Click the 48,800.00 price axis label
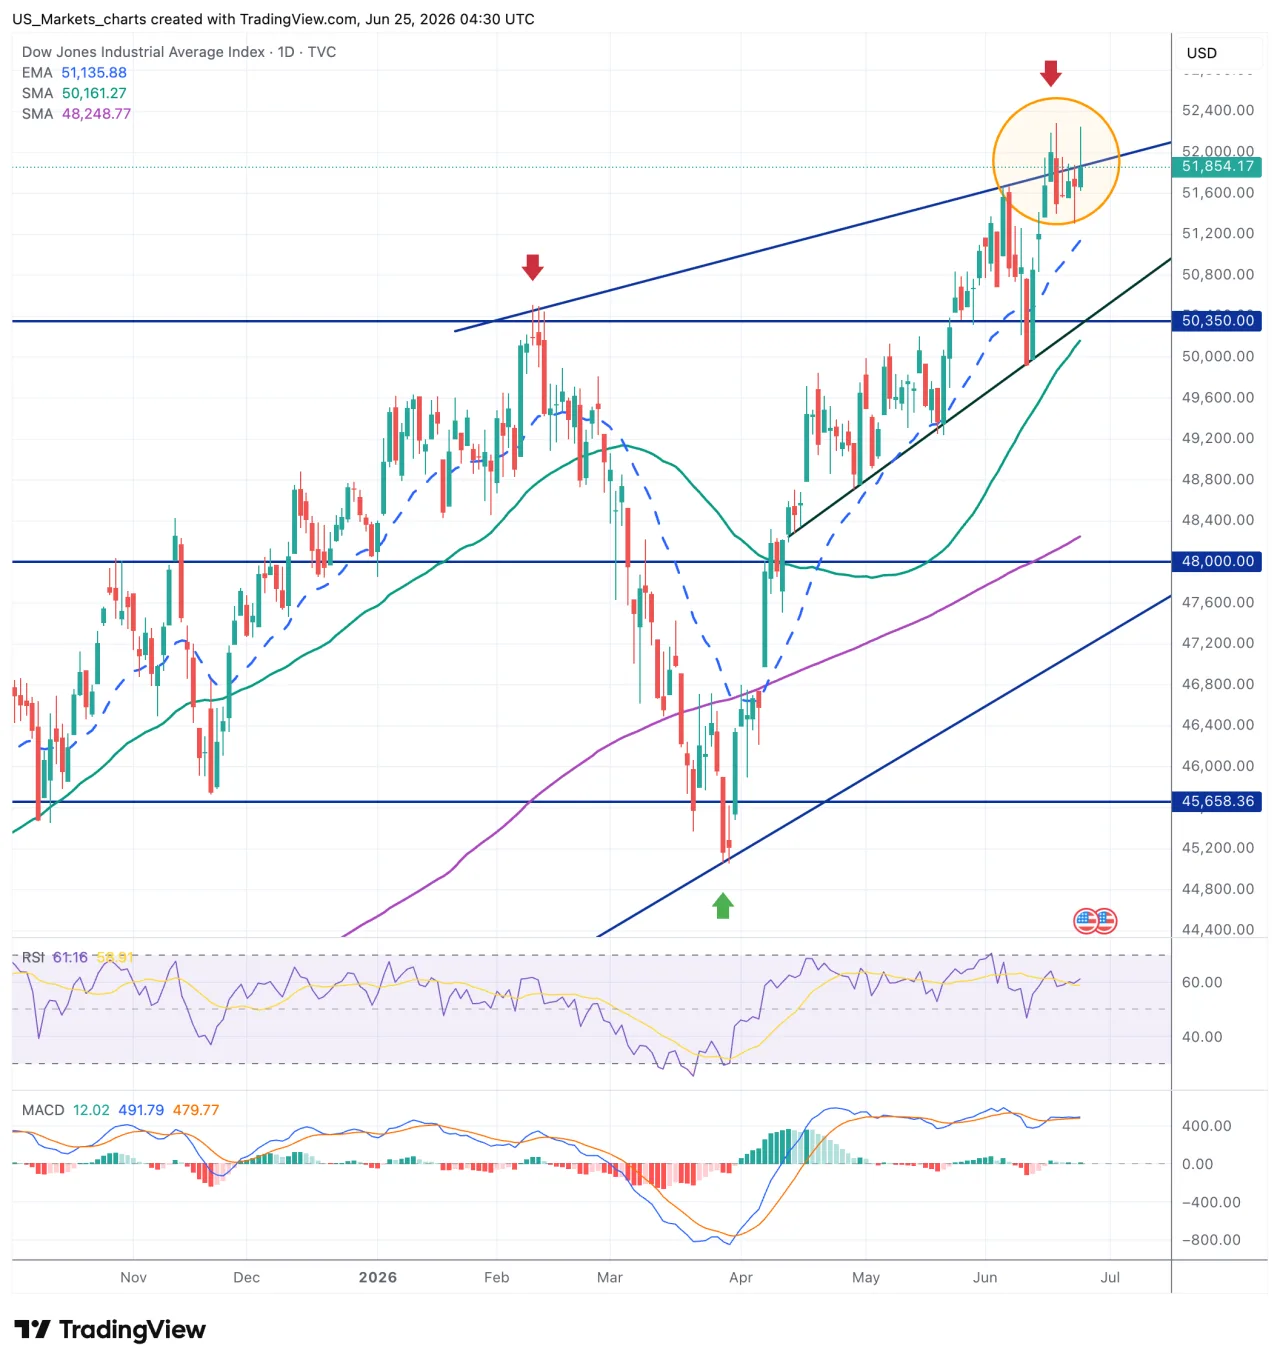 tap(1218, 479)
